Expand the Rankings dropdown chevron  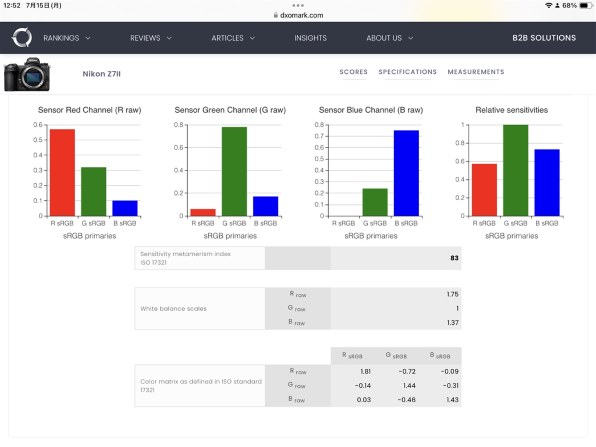88,38
